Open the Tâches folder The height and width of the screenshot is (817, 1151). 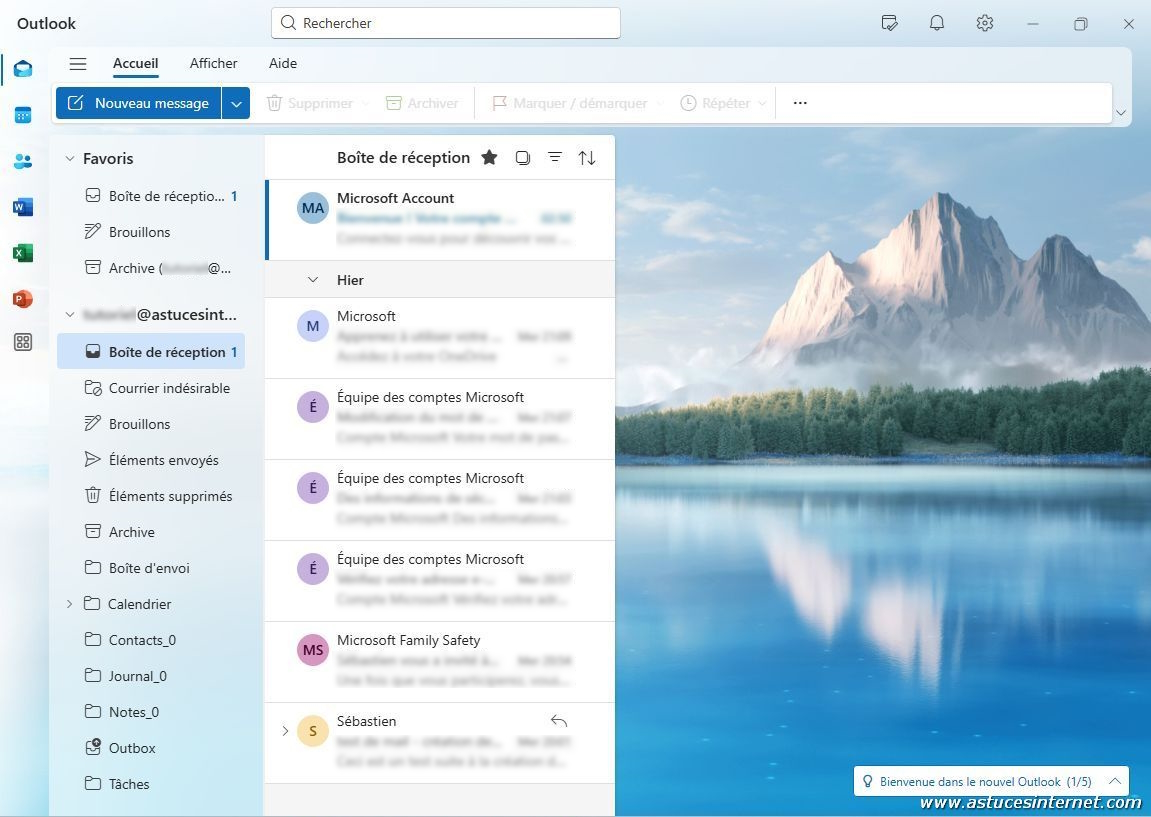click(151, 784)
